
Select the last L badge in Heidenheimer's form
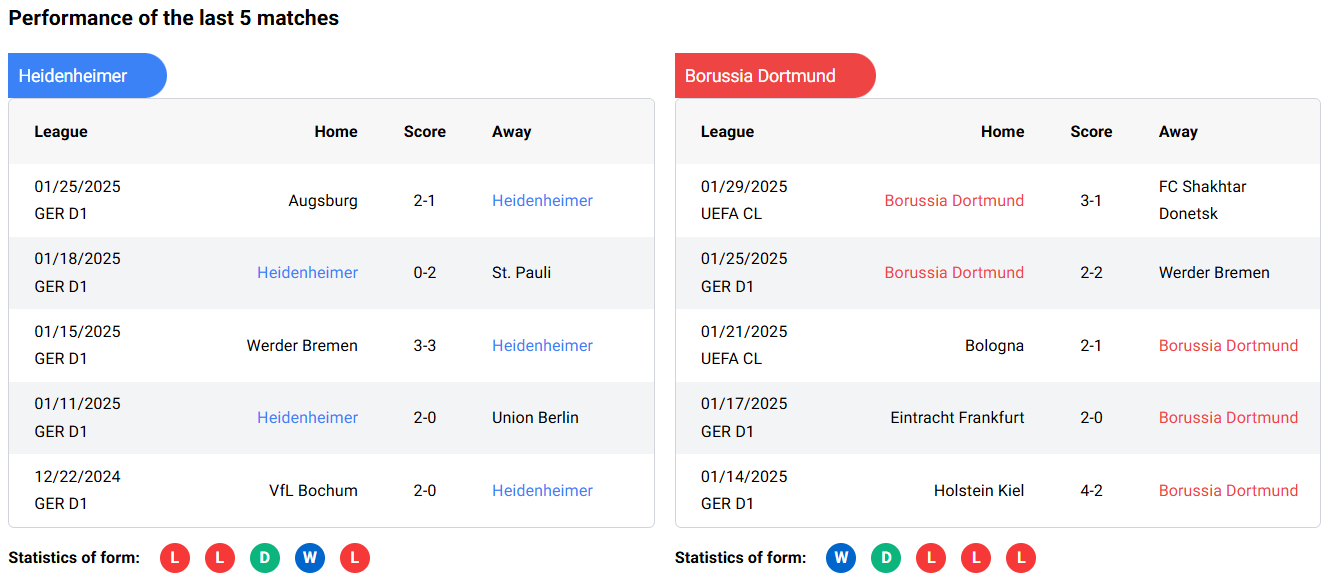pos(355,558)
